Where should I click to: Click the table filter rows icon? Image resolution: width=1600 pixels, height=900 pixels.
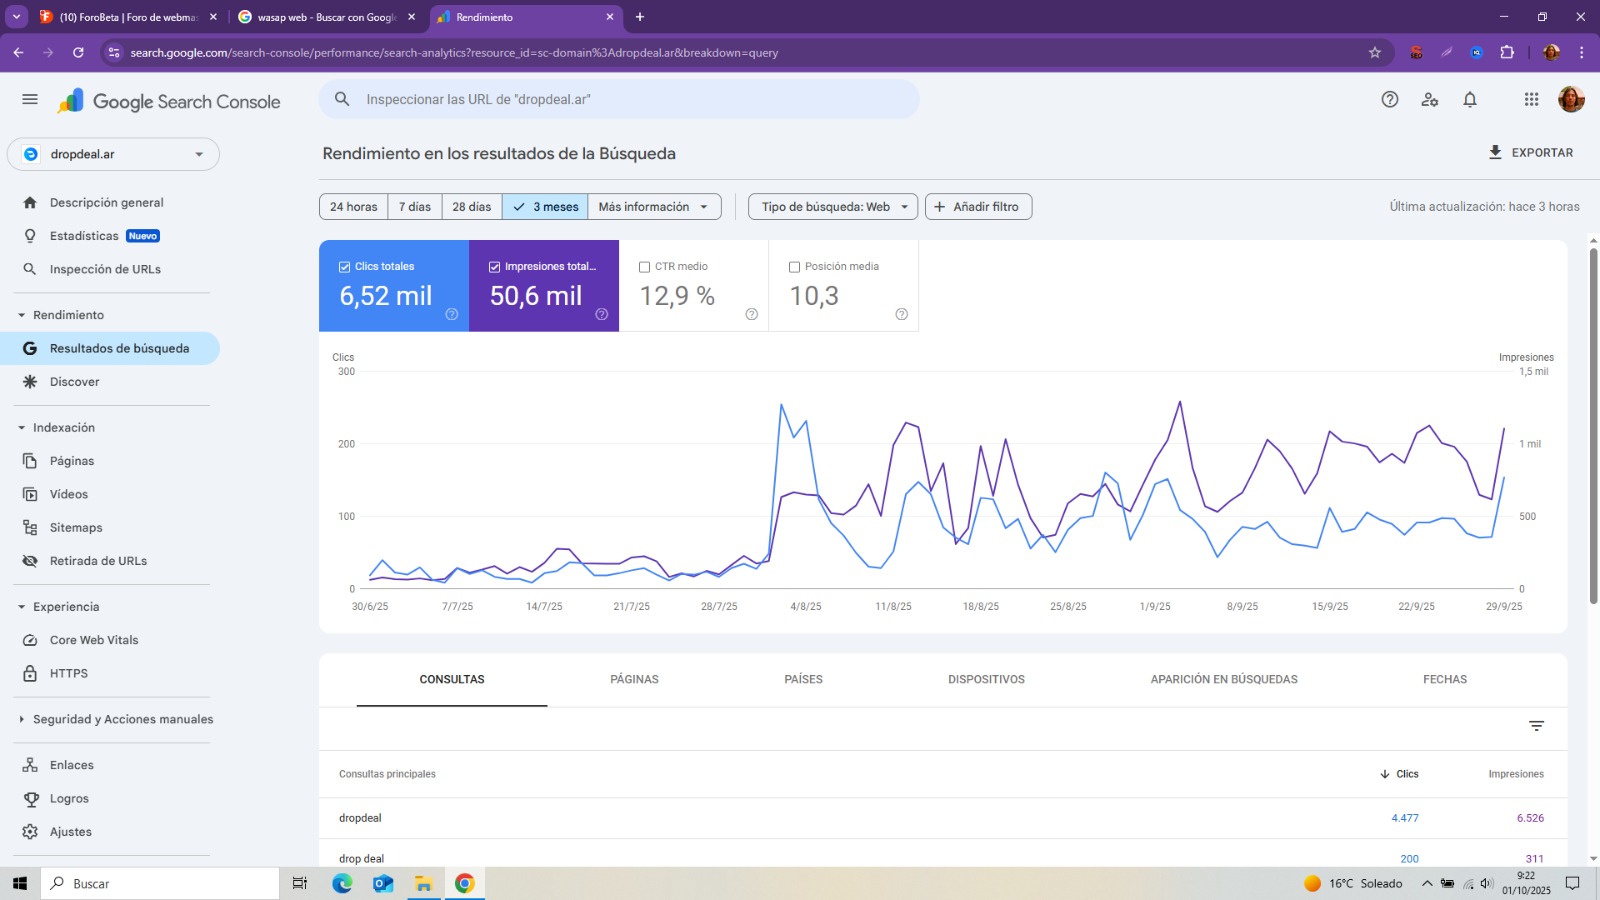pos(1536,726)
